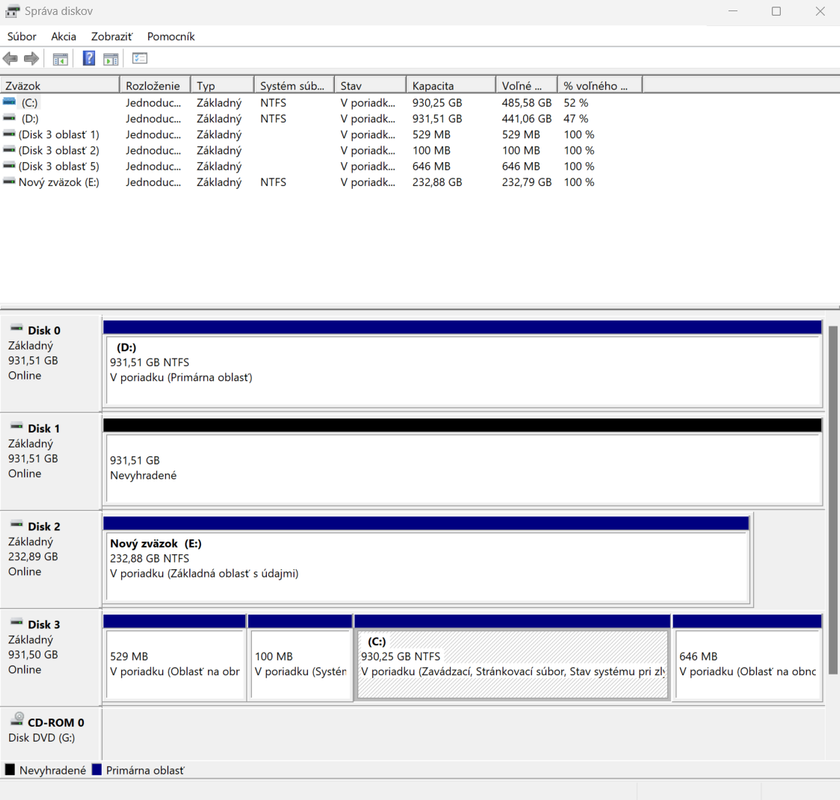This screenshot has height=800, width=840.
Task: Click the (D:) volume drive icon
Action: click(9, 117)
